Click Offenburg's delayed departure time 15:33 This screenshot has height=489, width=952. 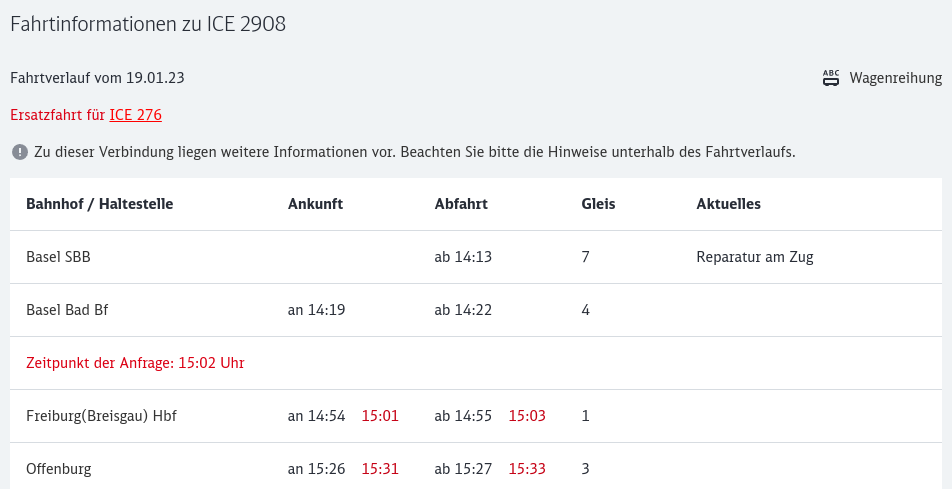pyautogui.click(x=527, y=468)
